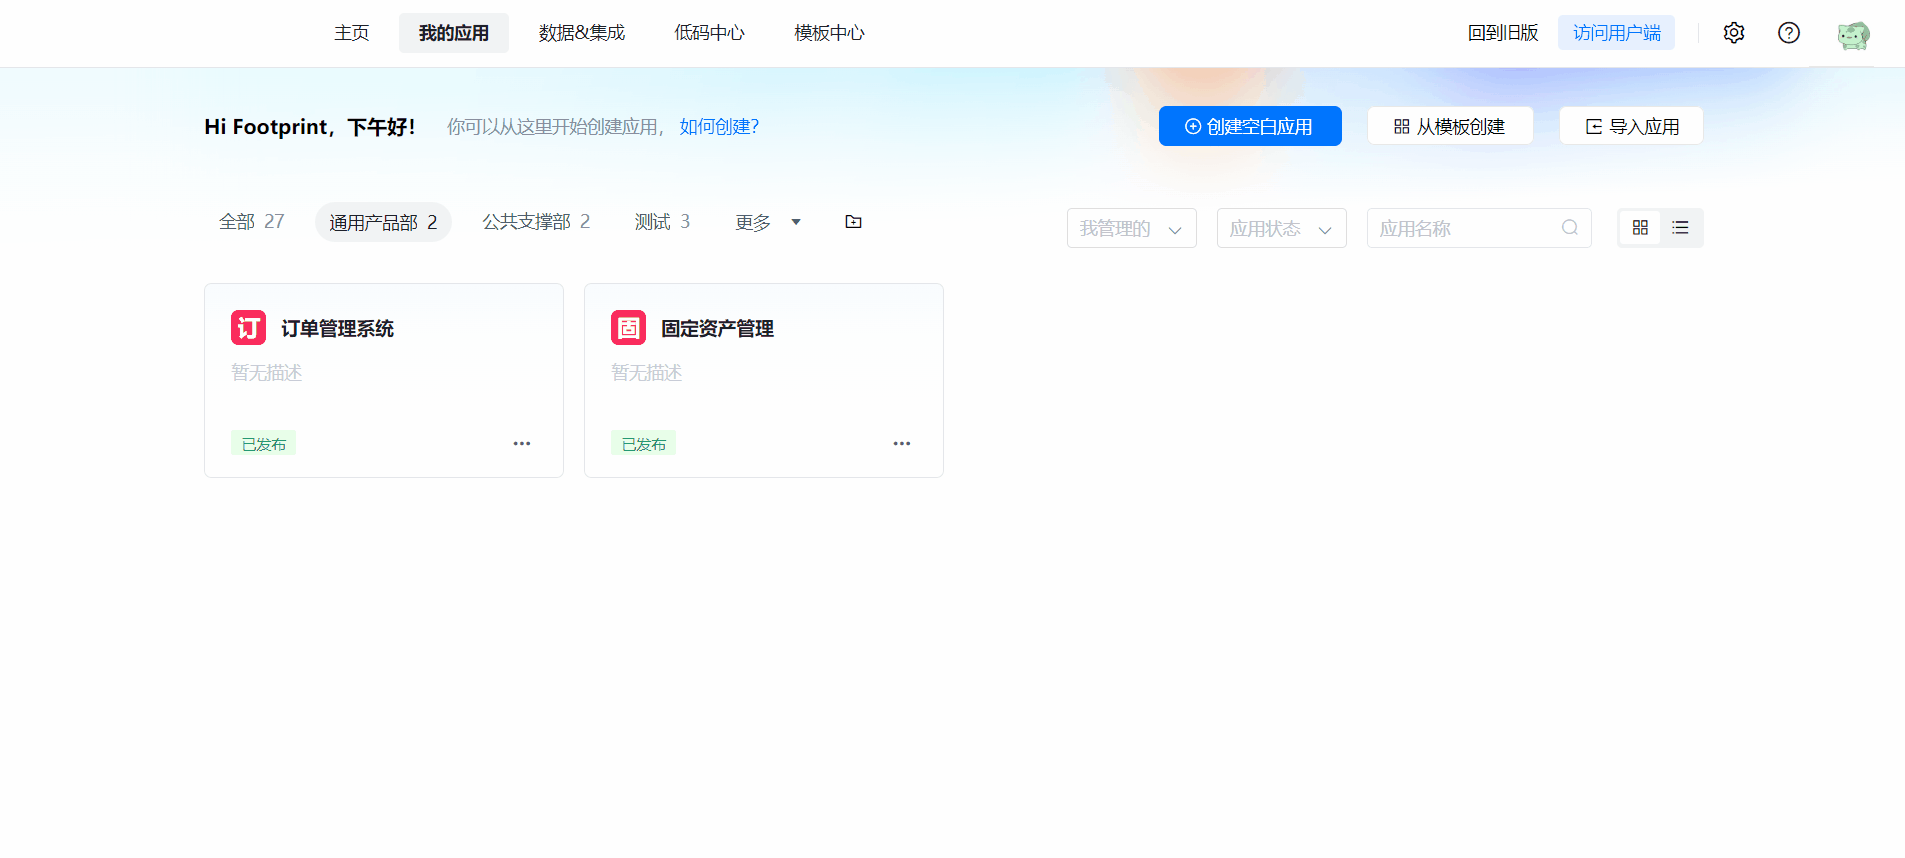The height and width of the screenshot is (858, 1905).
Task: Open the 如何创建? help link
Action: point(719,127)
